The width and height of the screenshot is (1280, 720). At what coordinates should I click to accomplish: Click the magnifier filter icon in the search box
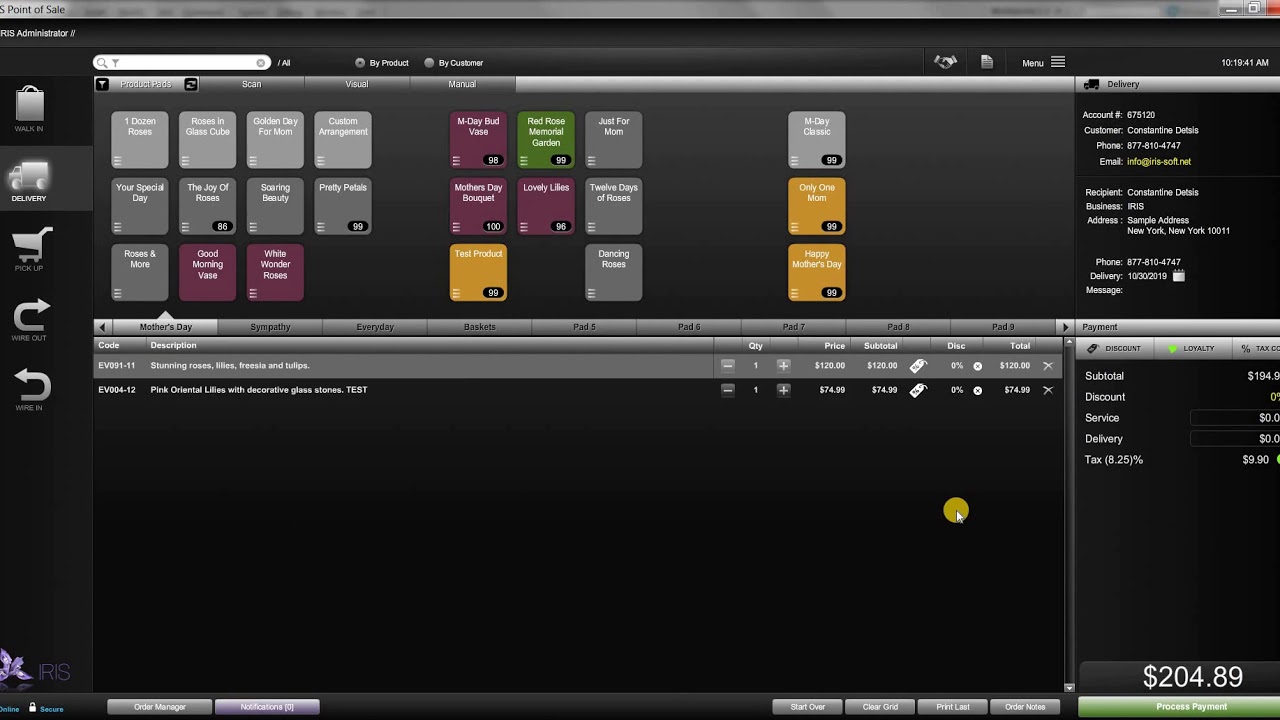107,63
